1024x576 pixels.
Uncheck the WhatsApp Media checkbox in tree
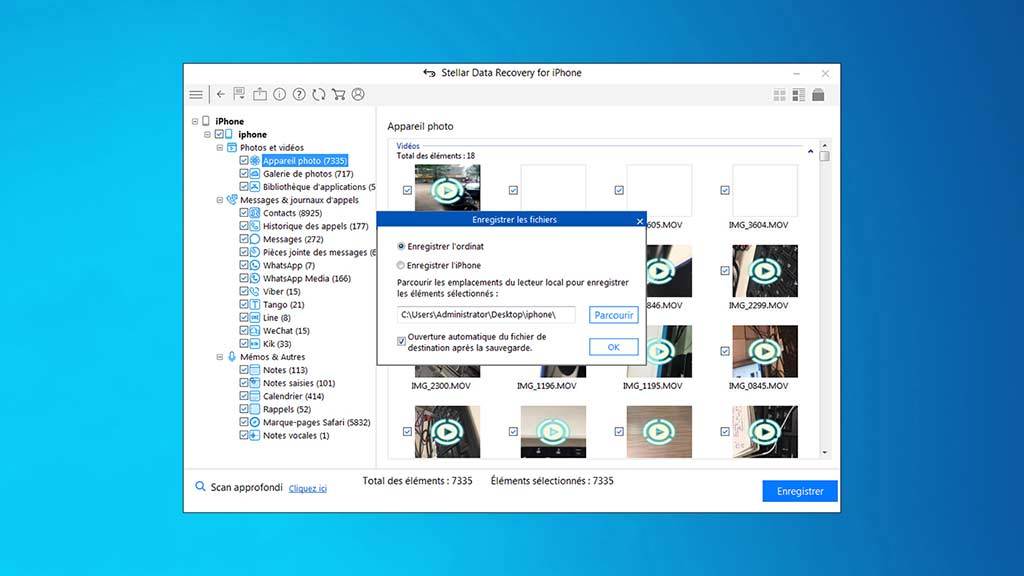click(244, 279)
